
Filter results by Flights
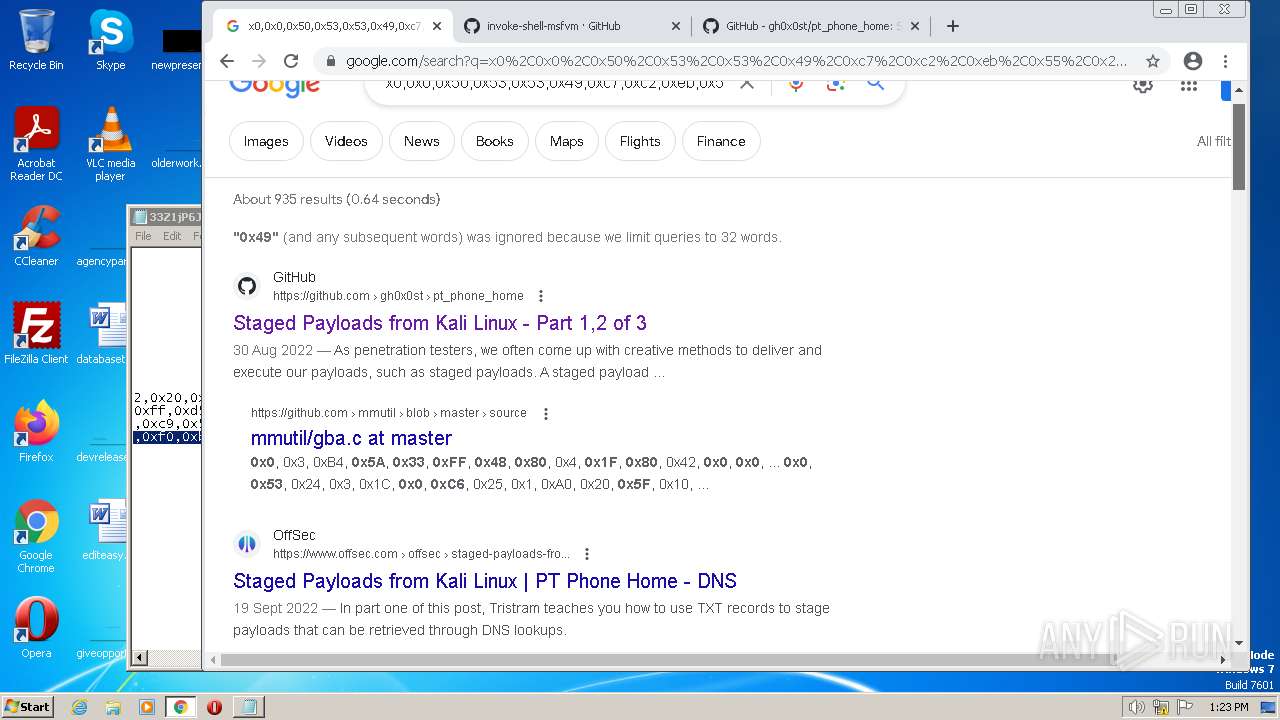[640, 141]
